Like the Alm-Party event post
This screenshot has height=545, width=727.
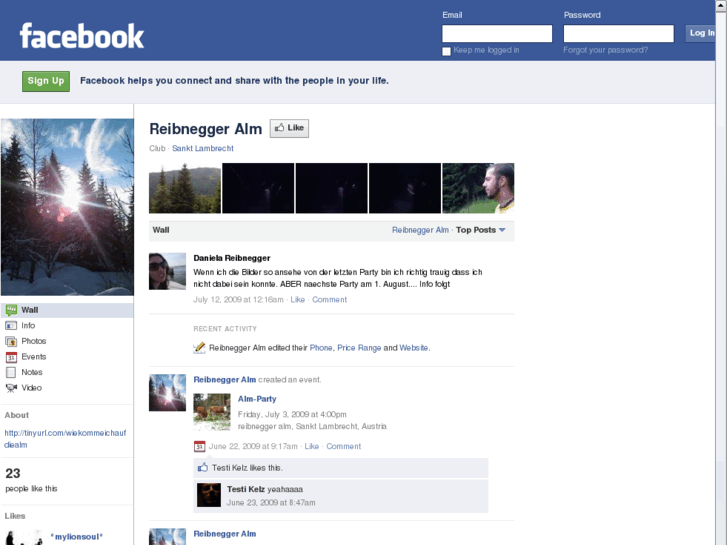click(x=312, y=446)
